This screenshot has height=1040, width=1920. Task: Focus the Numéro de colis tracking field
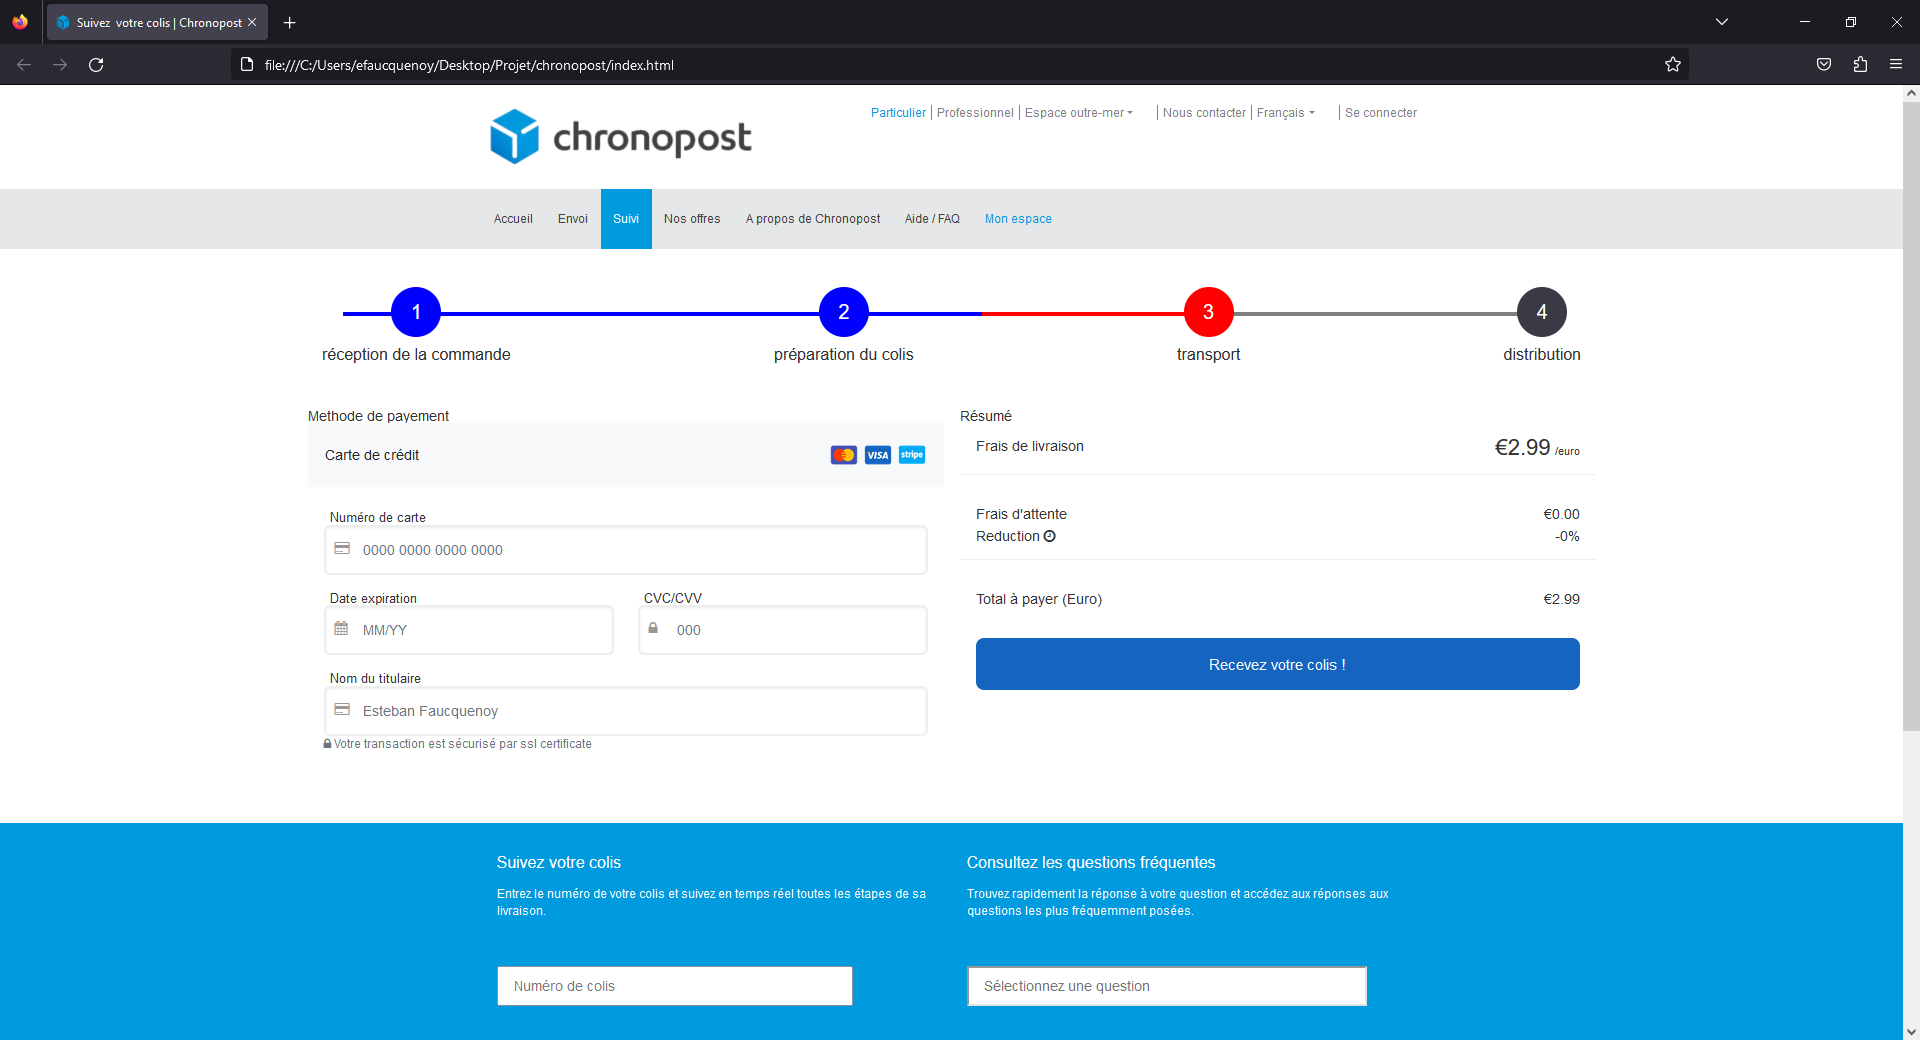coord(675,986)
